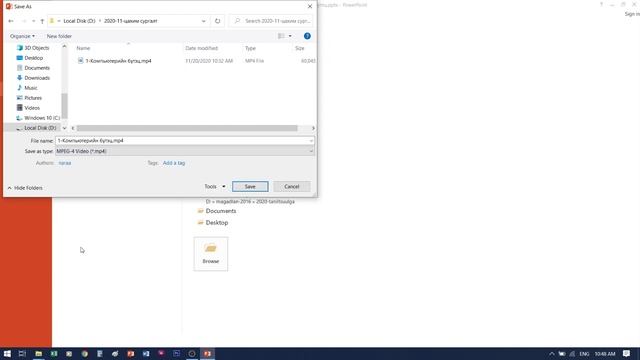Open the Organize dropdown menu
Image resolution: width=640 pixels, height=360 pixels.
click(x=22, y=36)
